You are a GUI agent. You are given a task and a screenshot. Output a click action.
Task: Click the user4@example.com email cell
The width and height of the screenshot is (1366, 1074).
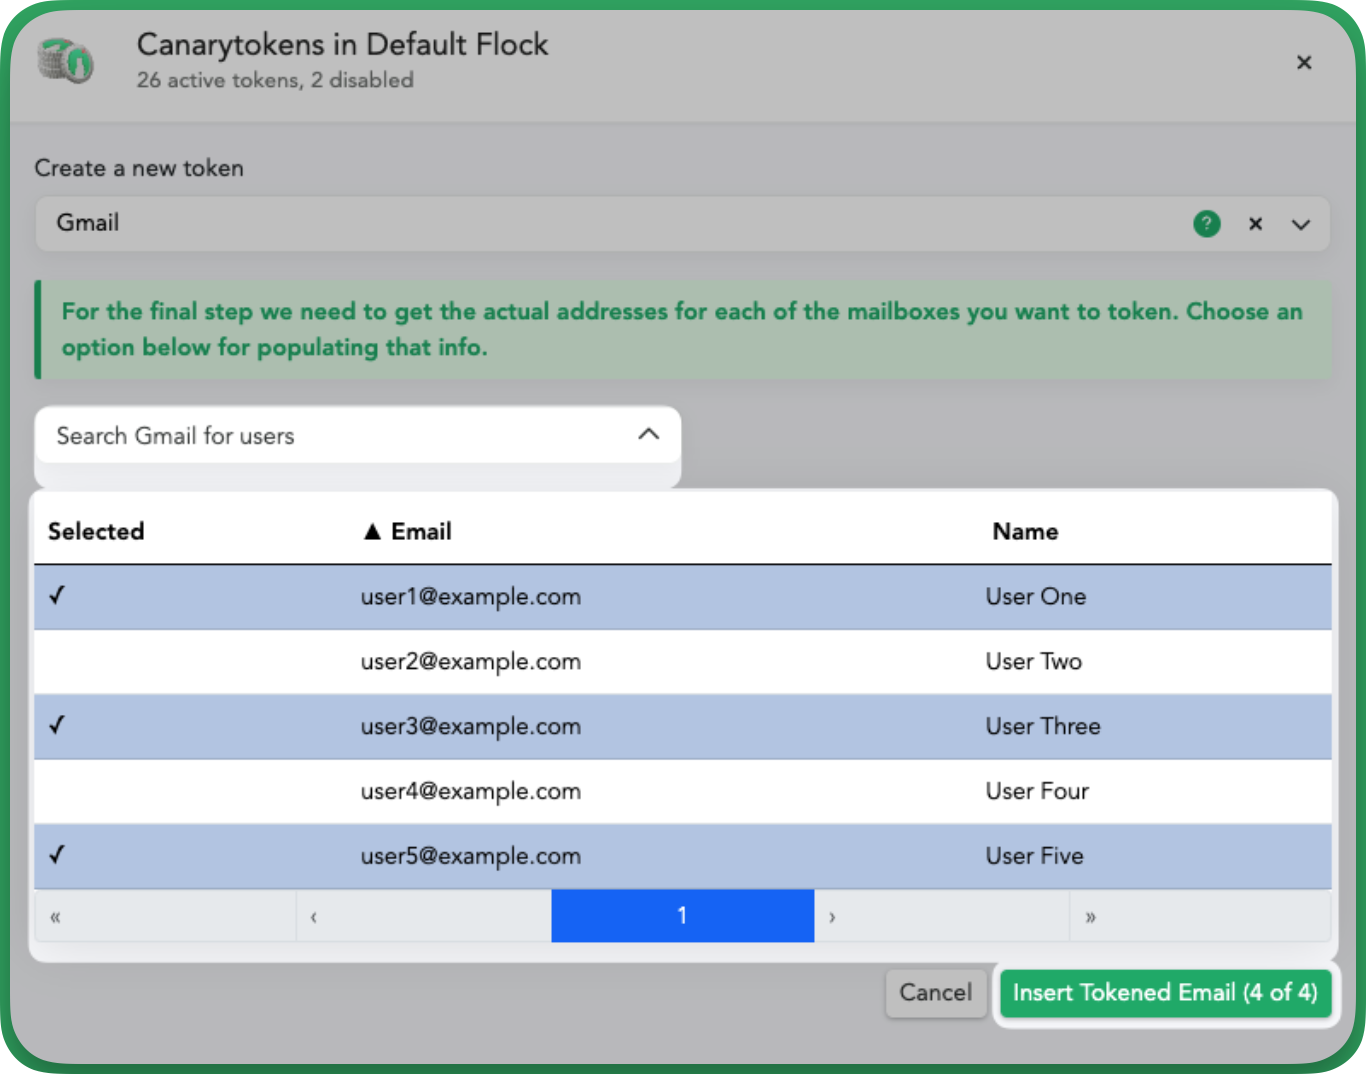[471, 792]
